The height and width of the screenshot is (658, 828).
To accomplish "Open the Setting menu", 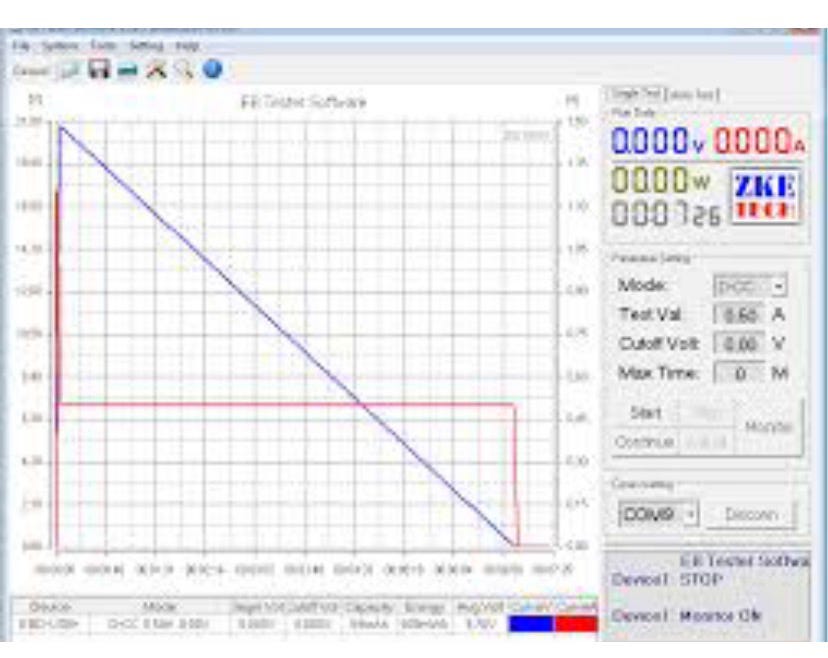I will 146,46.
